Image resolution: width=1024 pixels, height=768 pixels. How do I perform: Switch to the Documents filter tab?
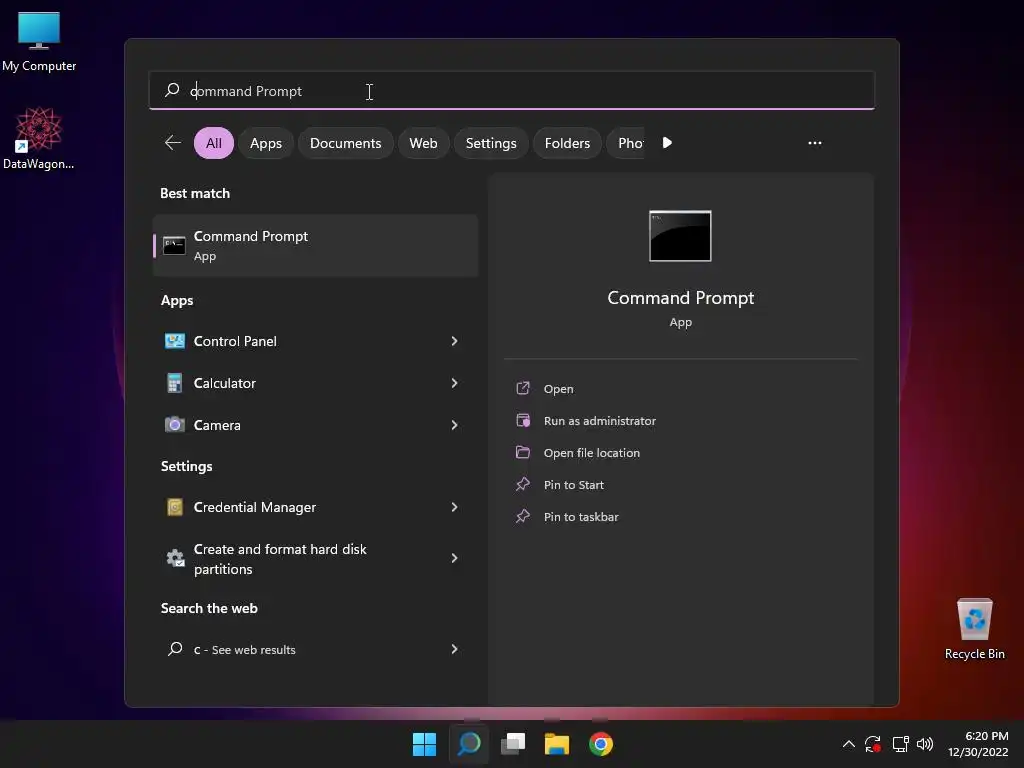click(x=345, y=143)
